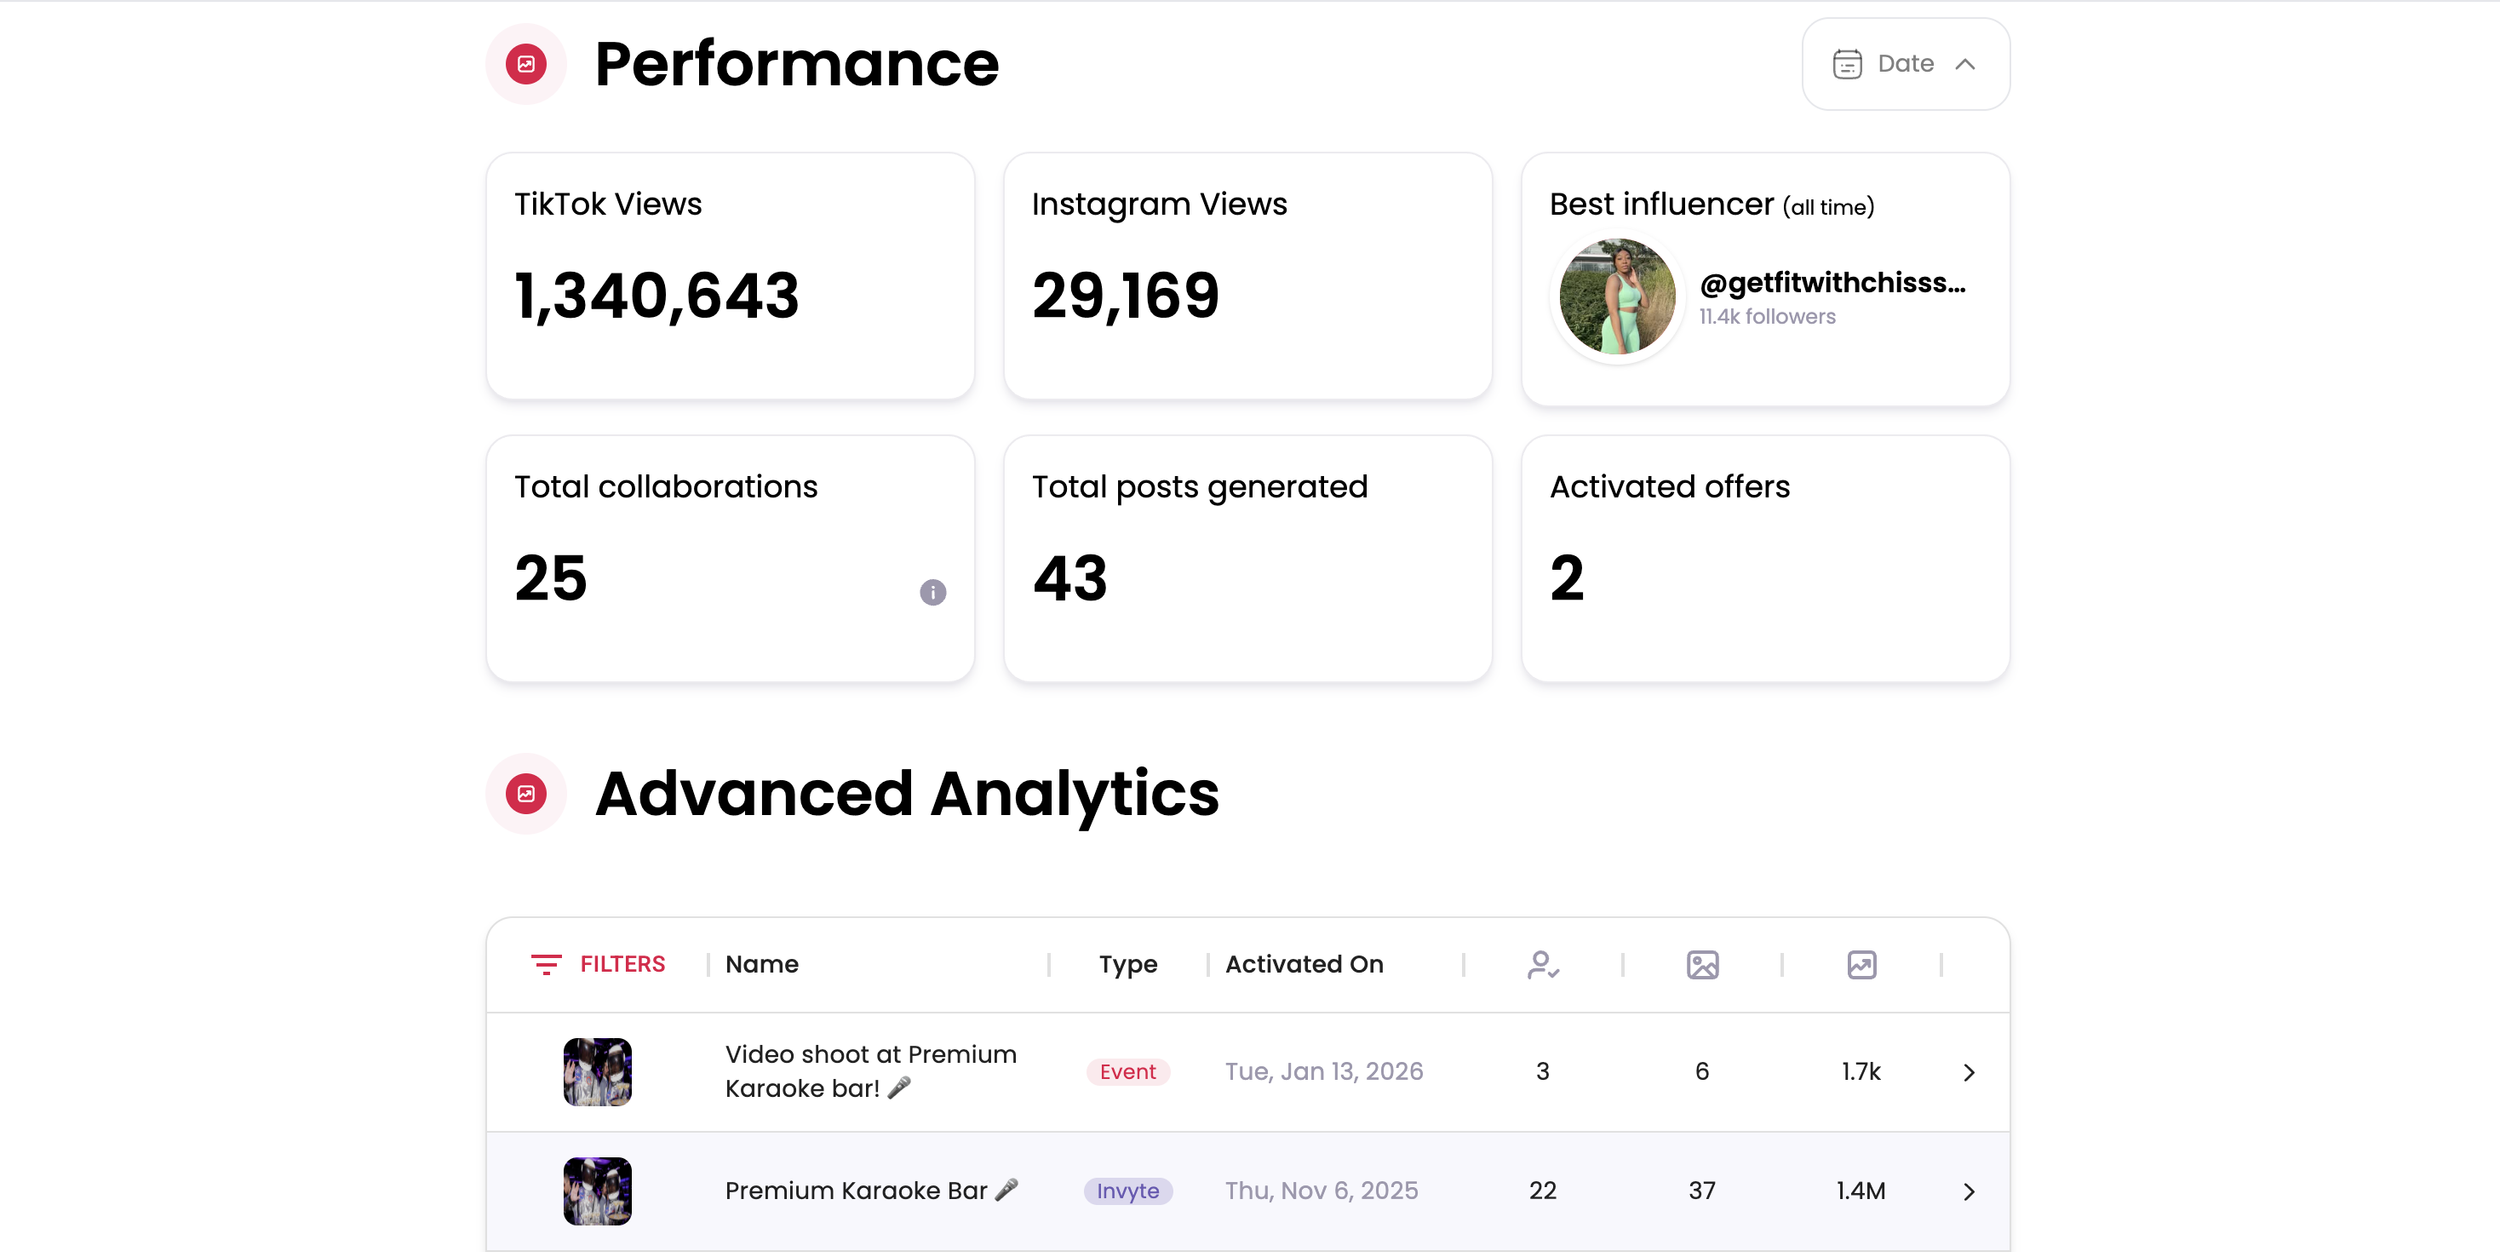Click the approved-influencer person column icon

click(x=1542, y=965)
